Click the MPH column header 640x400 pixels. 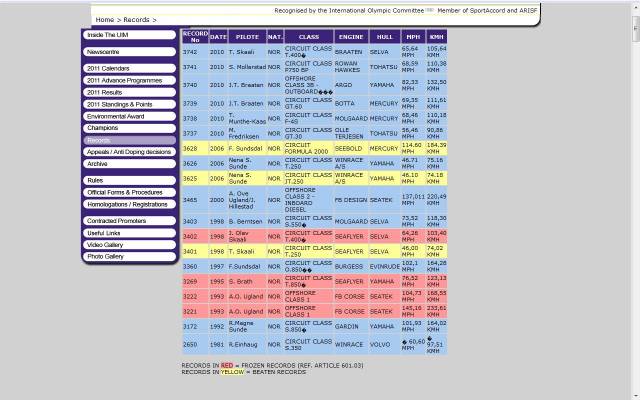413,37
